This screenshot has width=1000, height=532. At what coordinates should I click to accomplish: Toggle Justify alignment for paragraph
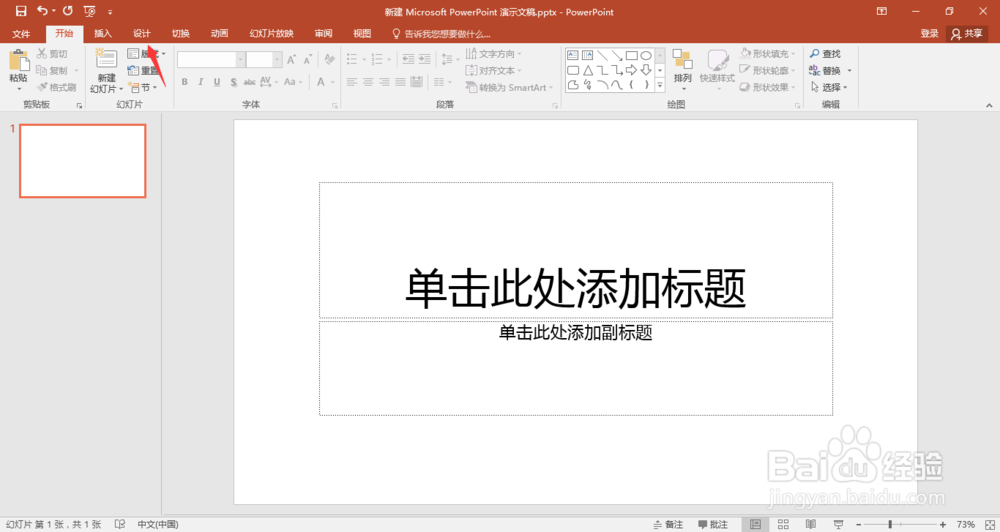click(400, 82)
